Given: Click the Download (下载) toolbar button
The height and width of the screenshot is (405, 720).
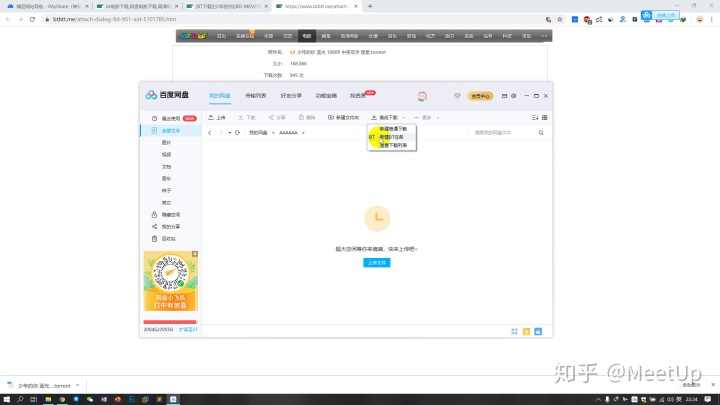Looking at the screenshot, I should [x=247, y=118].
